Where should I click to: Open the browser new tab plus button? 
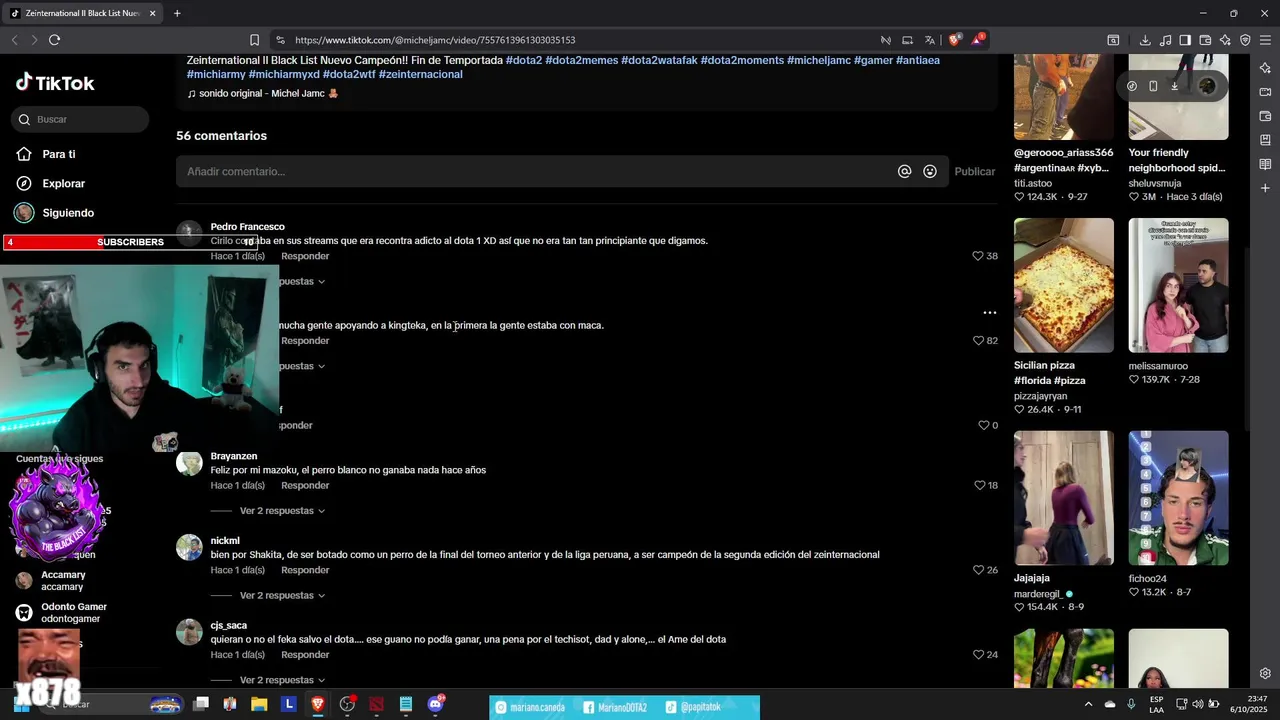[x=177, y=13]
